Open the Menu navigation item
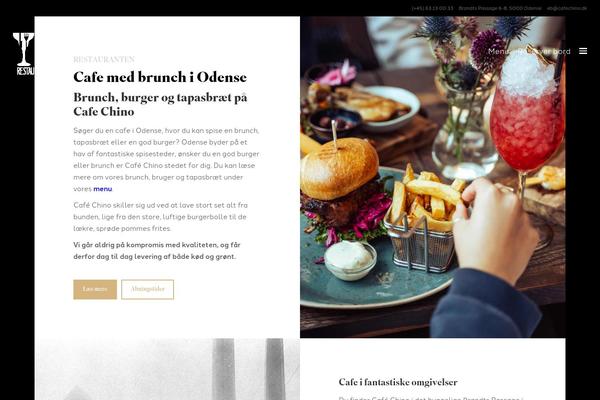600x400 pixels. 499,51
